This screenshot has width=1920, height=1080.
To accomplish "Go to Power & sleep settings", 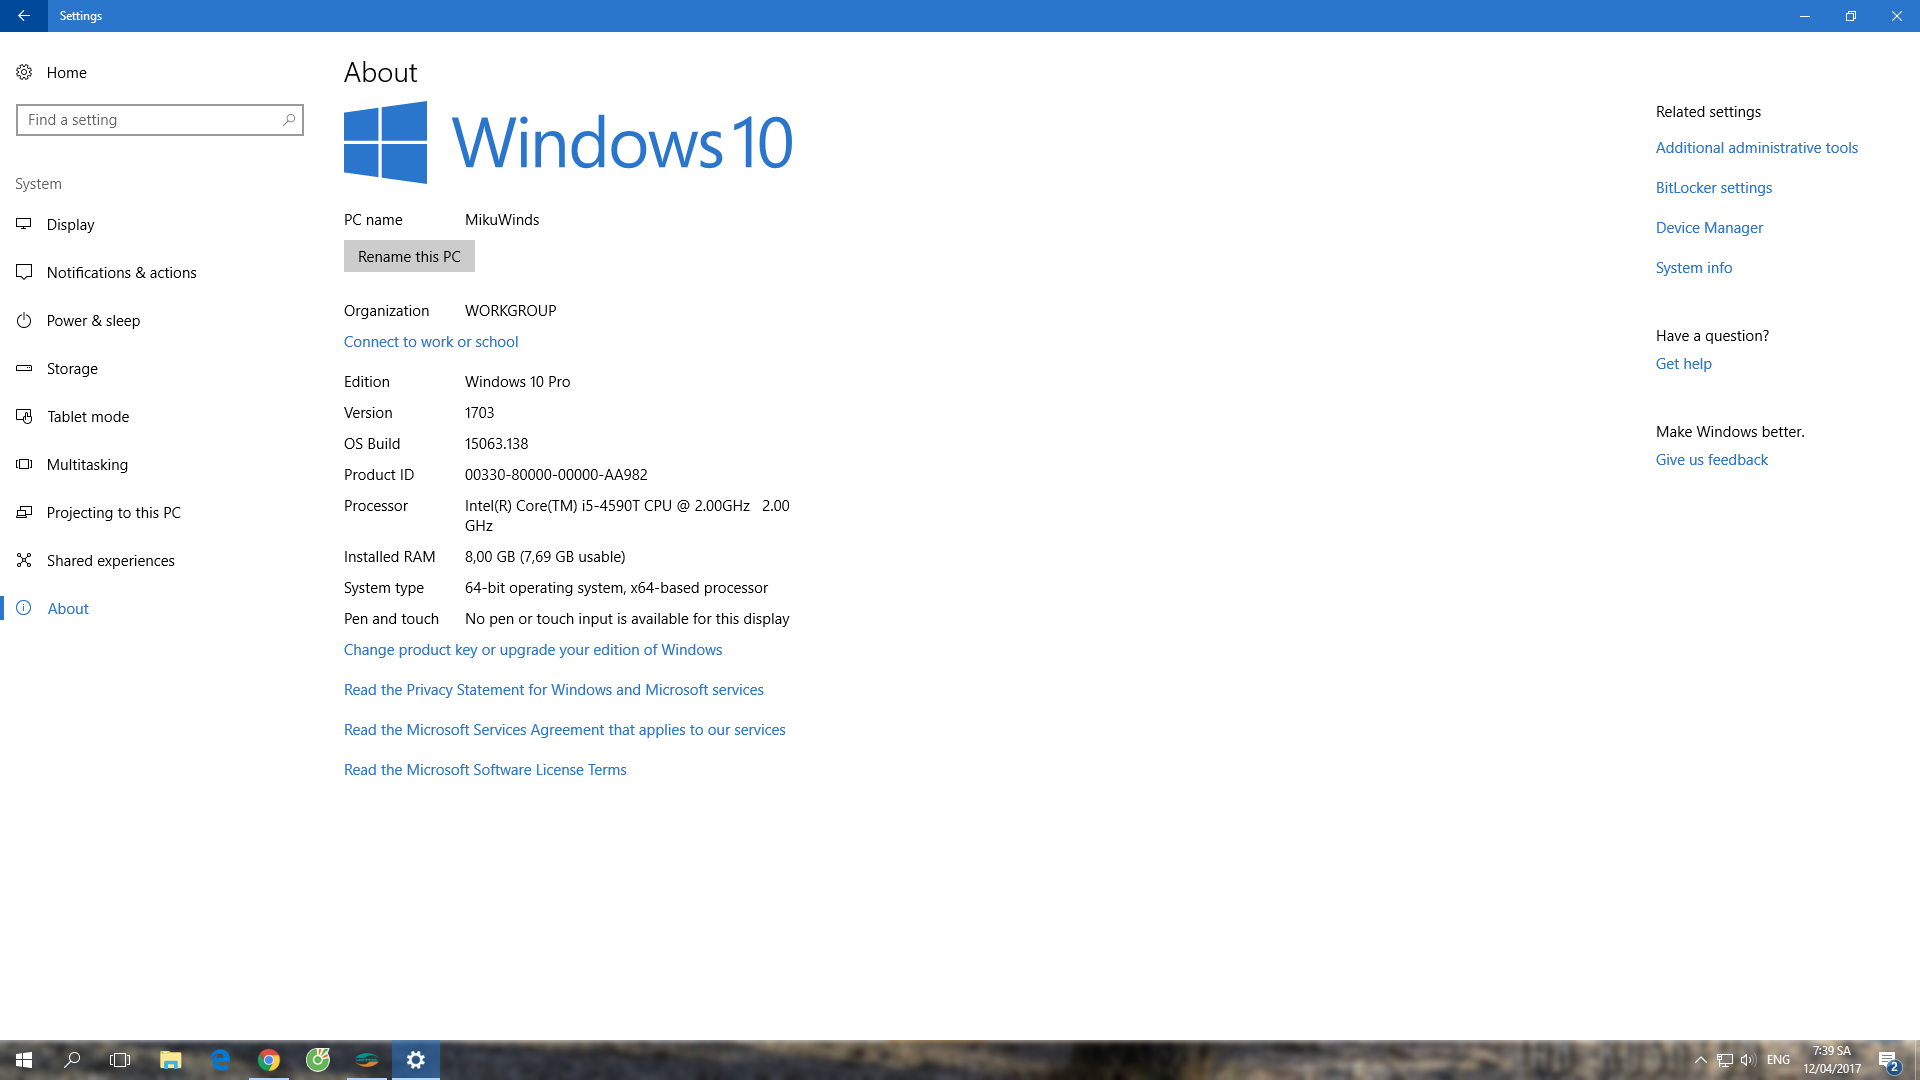I will pos(160,320).
